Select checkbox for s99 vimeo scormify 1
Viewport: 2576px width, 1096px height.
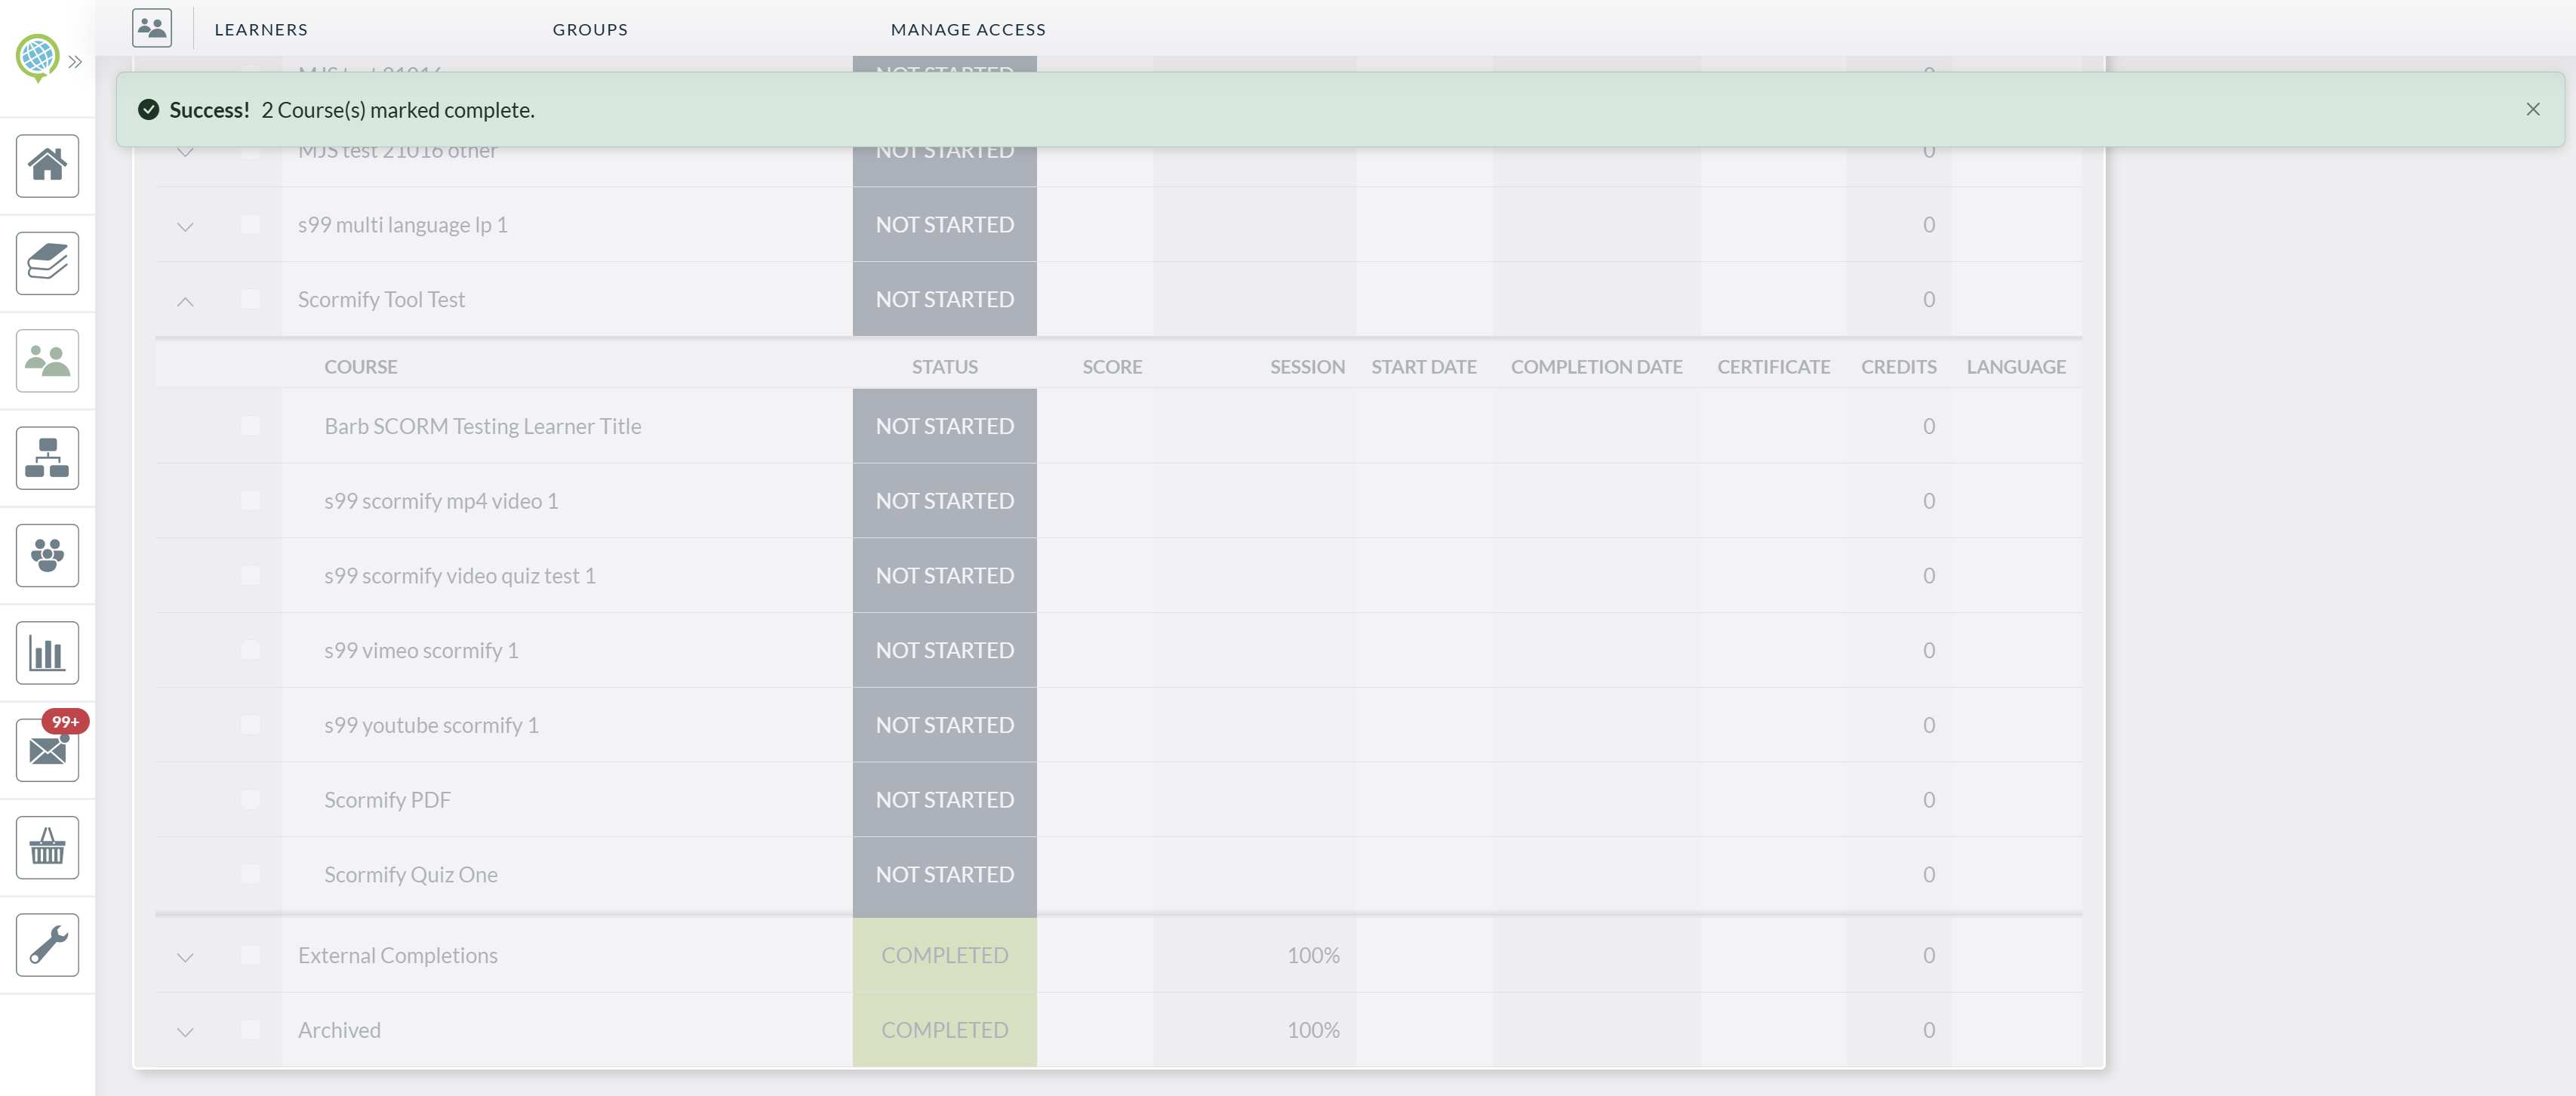click(x=250, y=650)
